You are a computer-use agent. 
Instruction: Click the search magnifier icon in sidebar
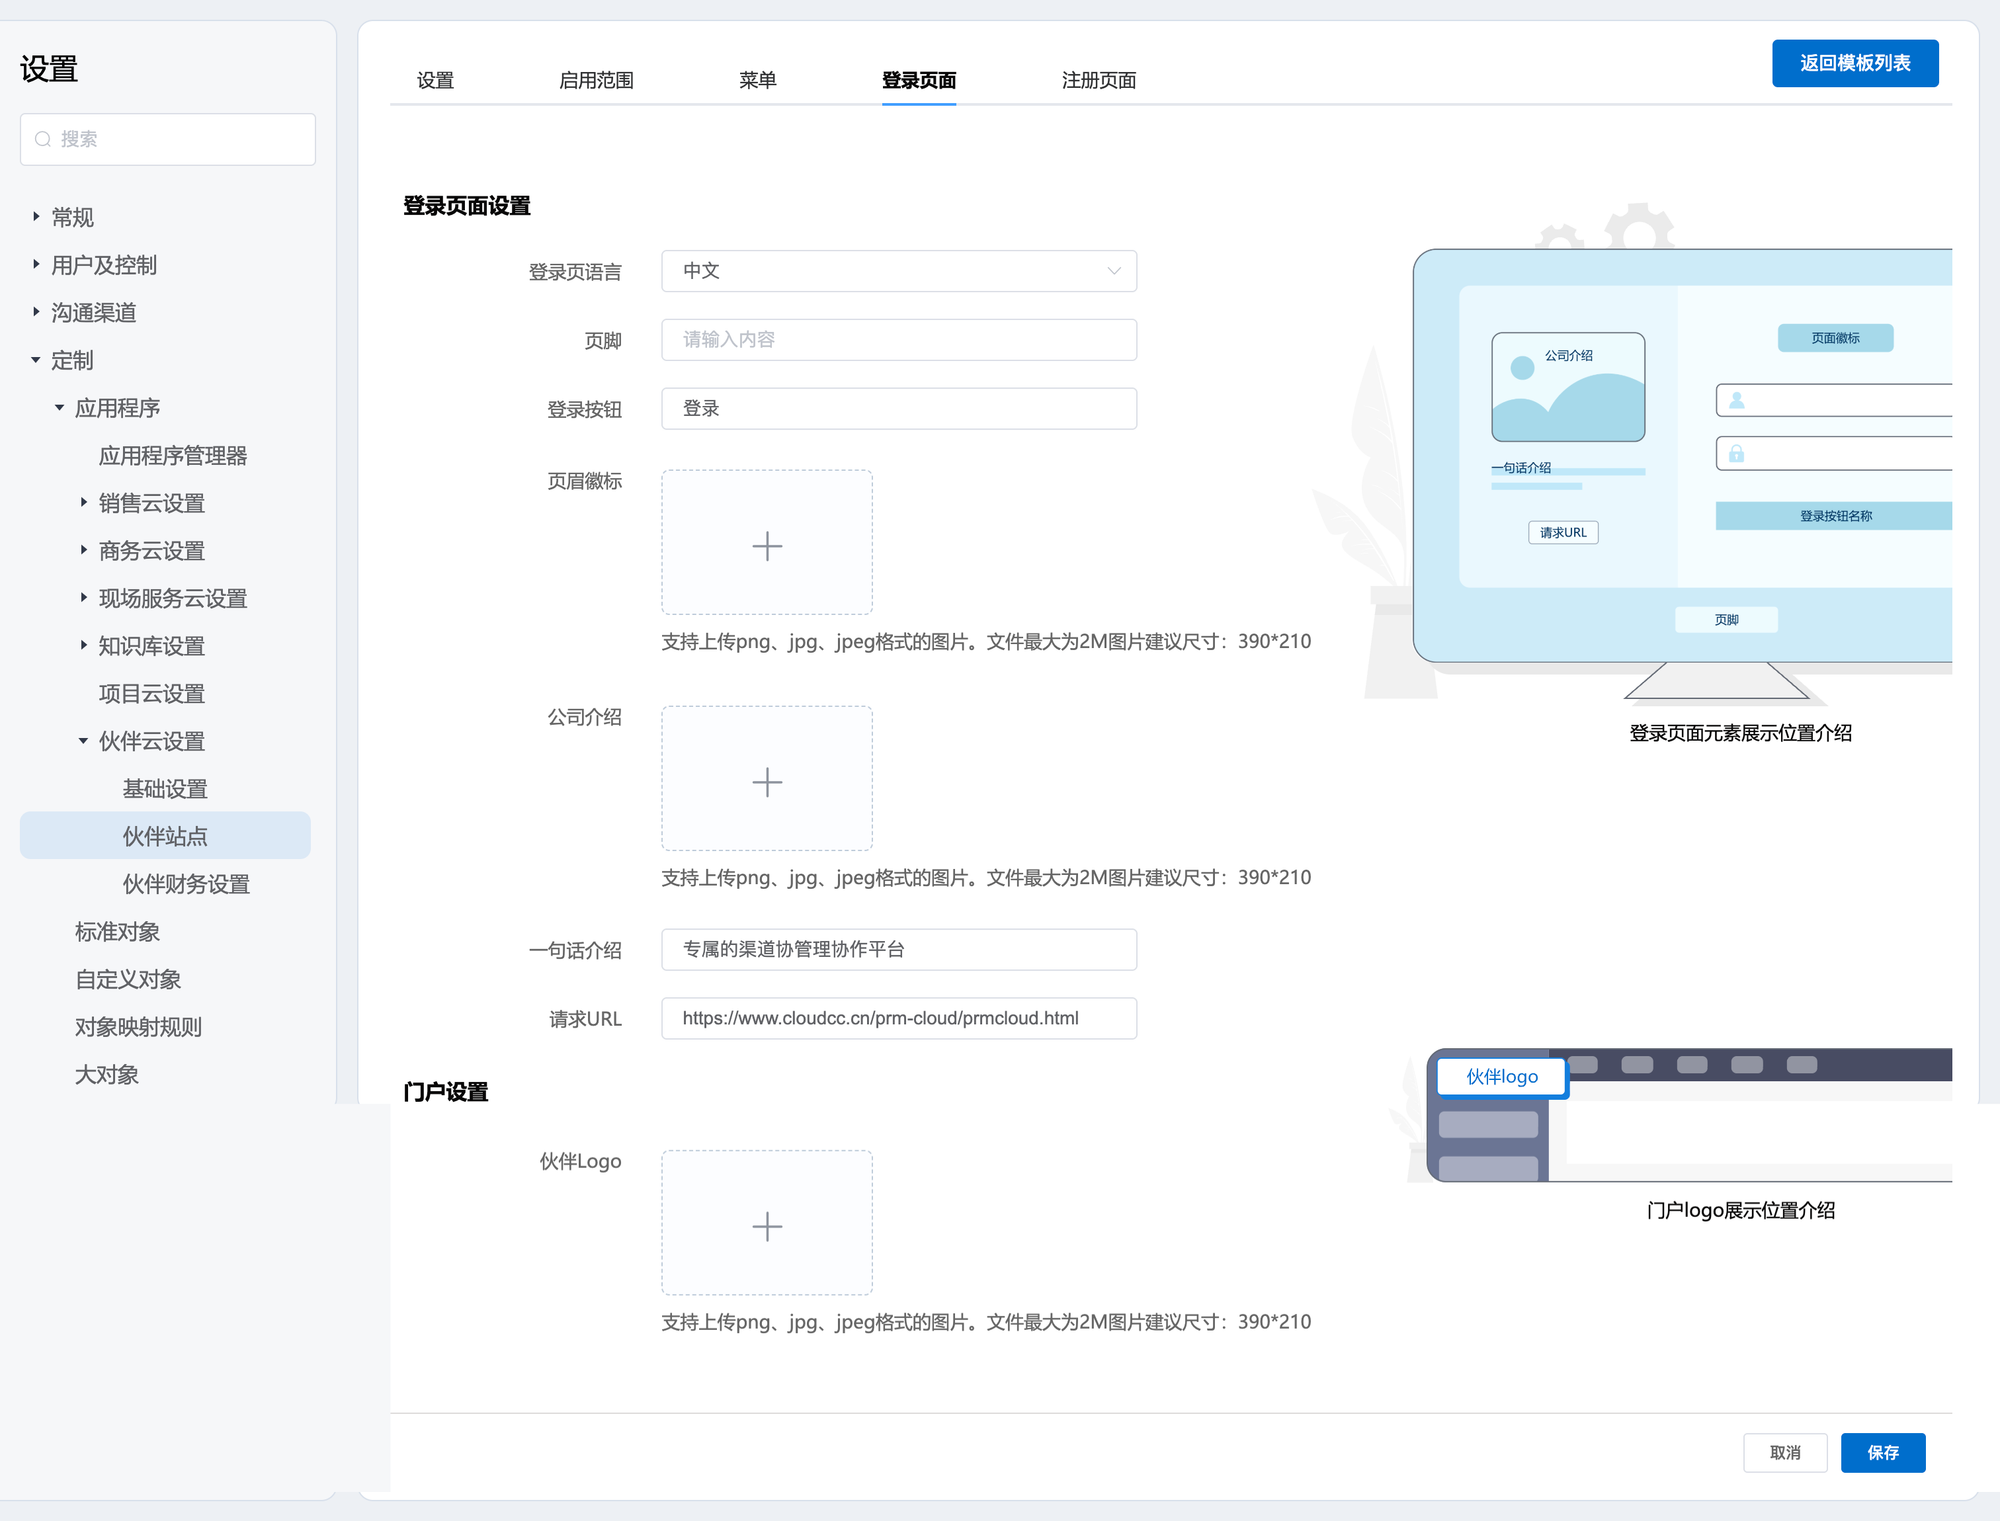pyautogui.click(x=43, y=139)
